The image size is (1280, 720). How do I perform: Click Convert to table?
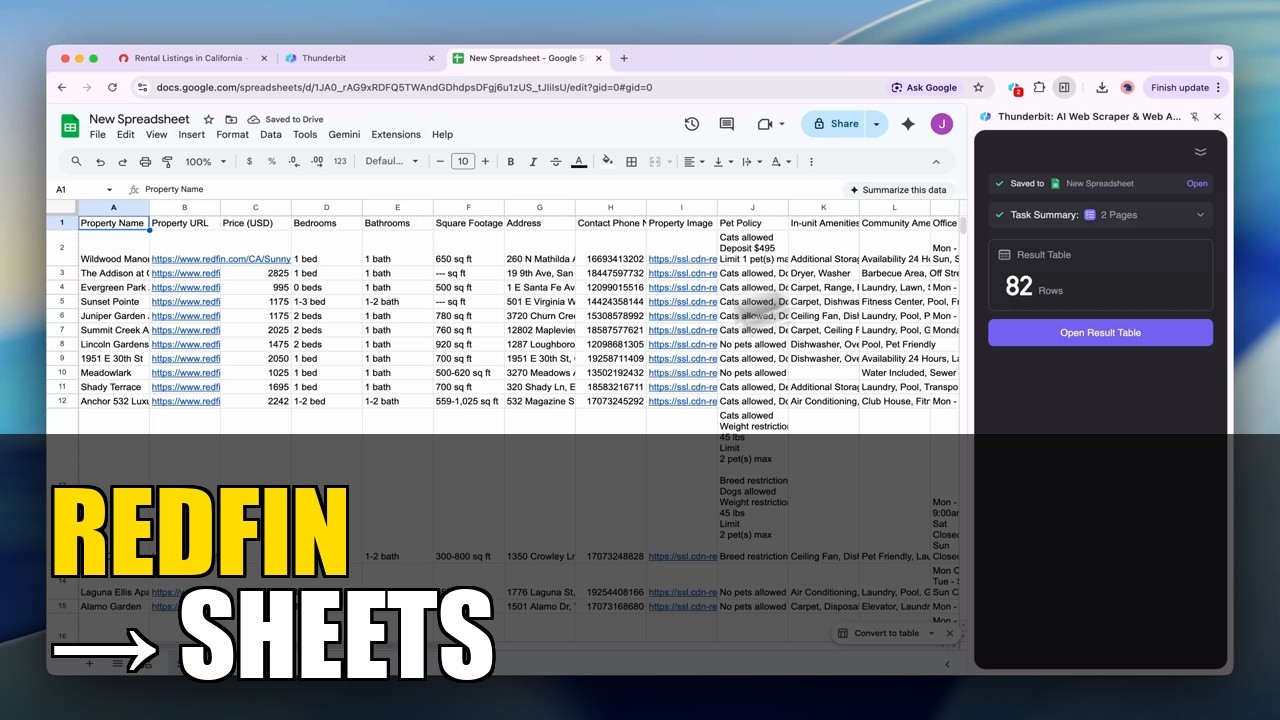pos(878,633)
